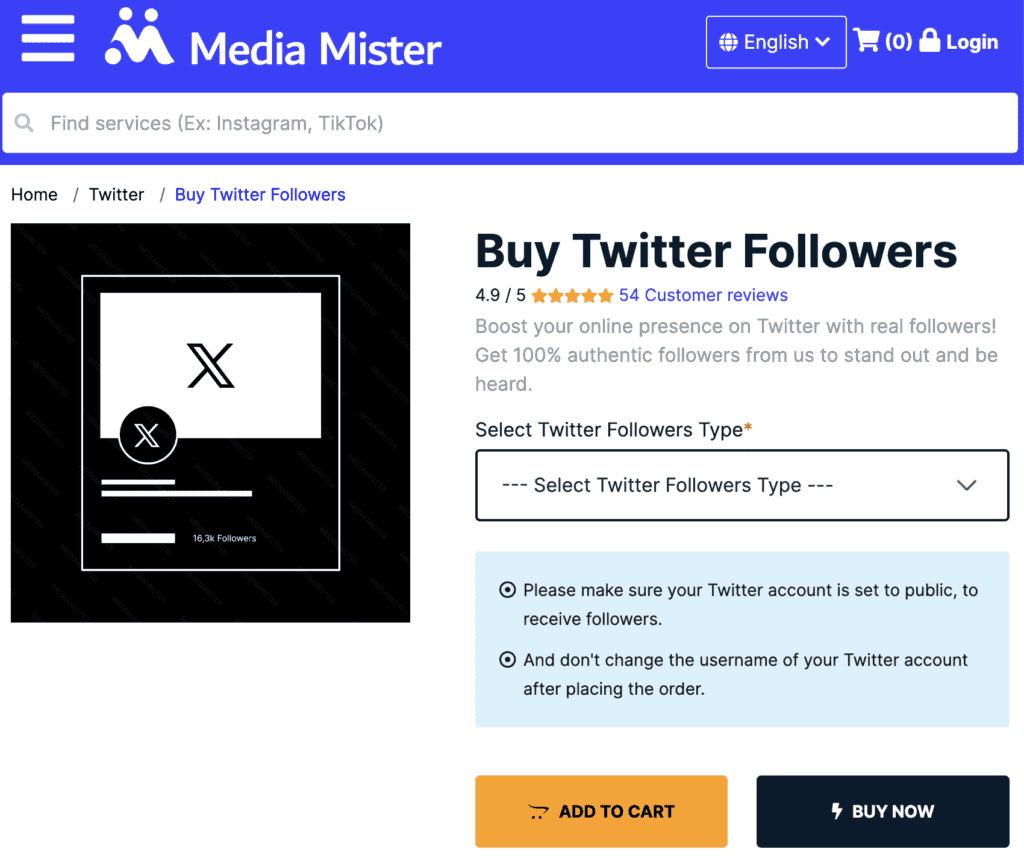1024x867 pixels.
Task: Click the lightning bolt icon on BUY NOW
Action: (836, 811)
